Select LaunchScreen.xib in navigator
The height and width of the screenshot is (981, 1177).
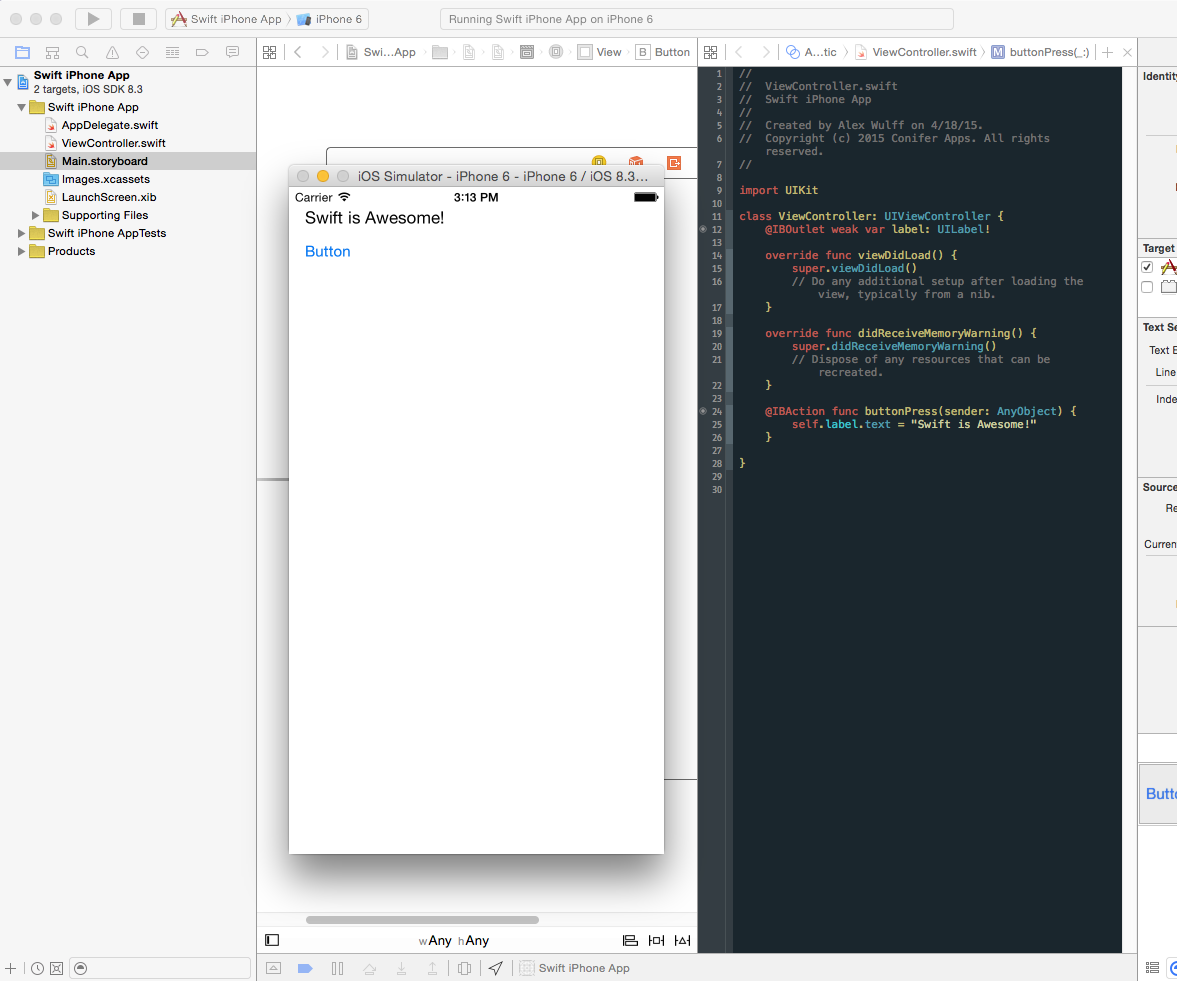(109, 197)
